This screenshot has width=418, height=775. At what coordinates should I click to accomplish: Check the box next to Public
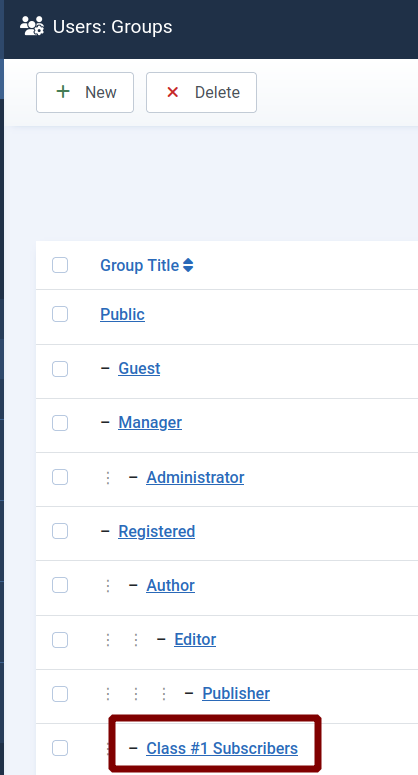60,314
